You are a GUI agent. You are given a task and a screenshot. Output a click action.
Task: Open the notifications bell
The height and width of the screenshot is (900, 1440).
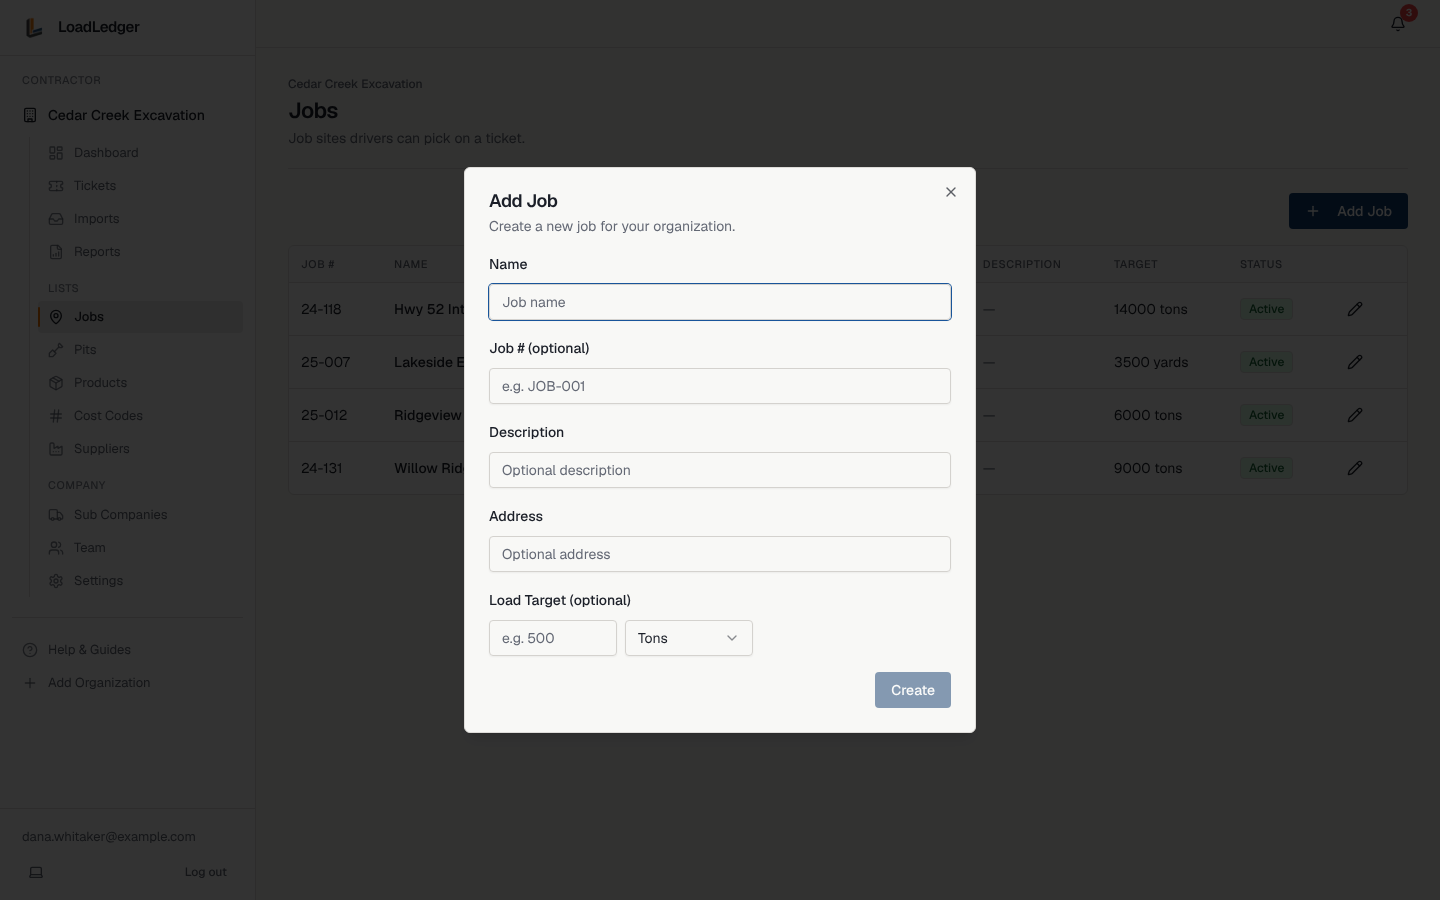[x=1398, y=23]
